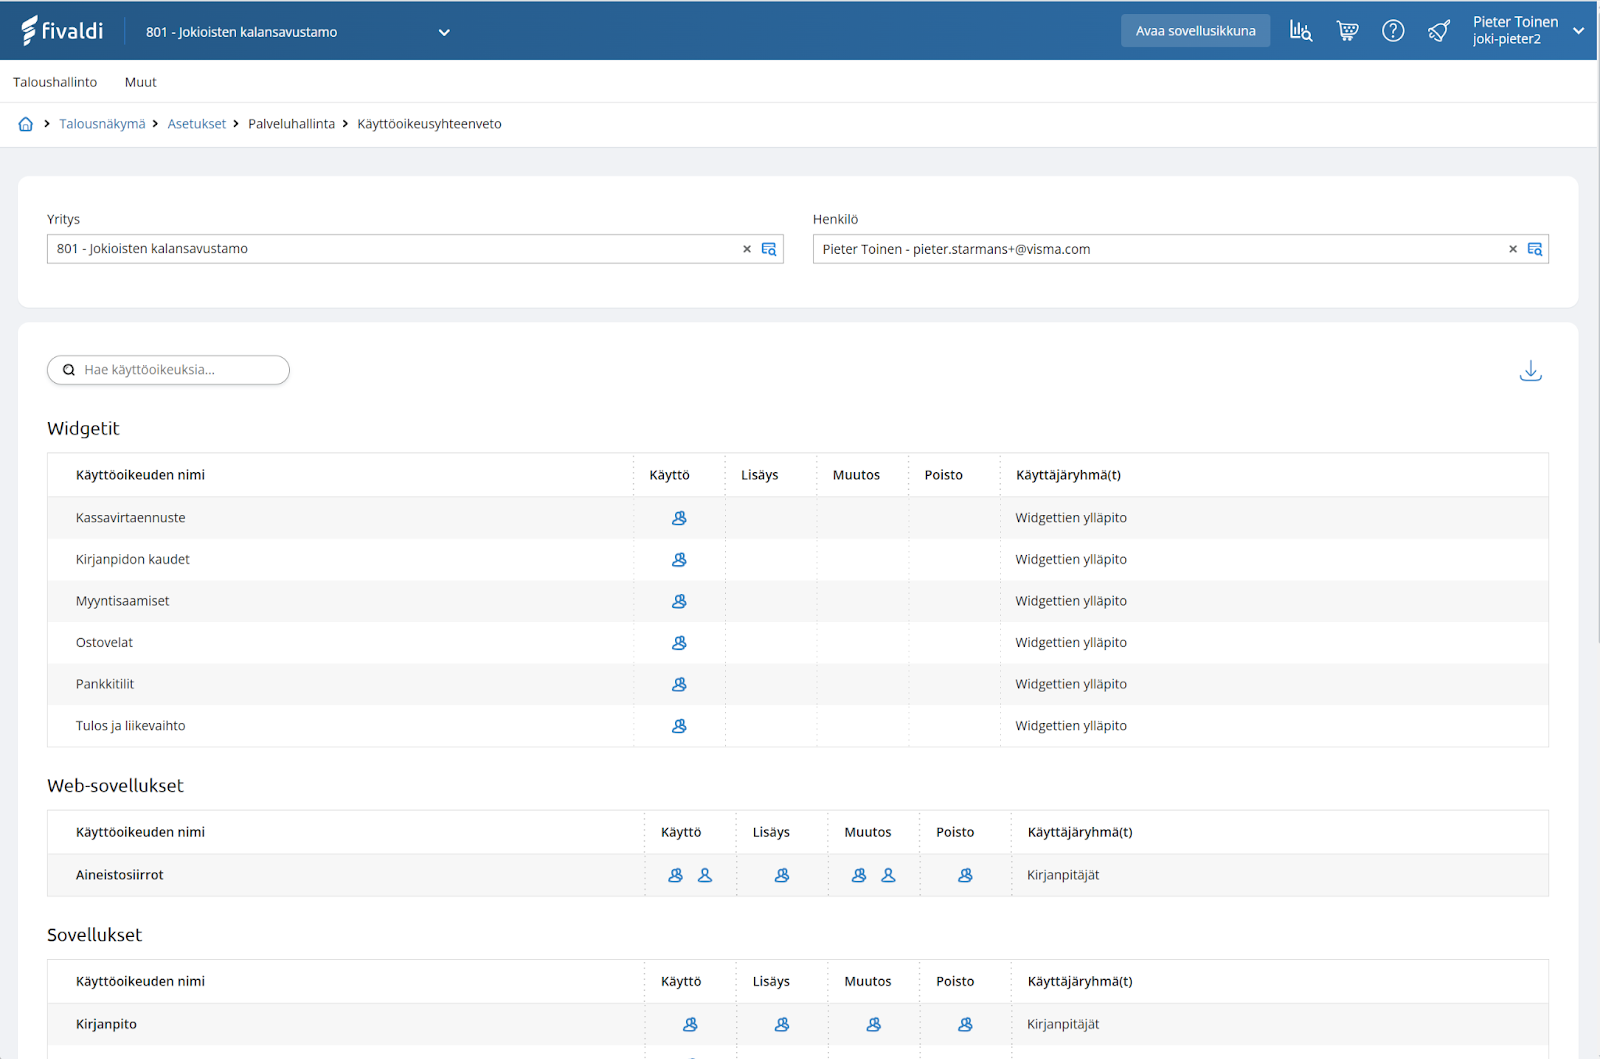Screen dimensions: 1600x1059
Task: Open the help question mark icon
Action: (1393, 31)
